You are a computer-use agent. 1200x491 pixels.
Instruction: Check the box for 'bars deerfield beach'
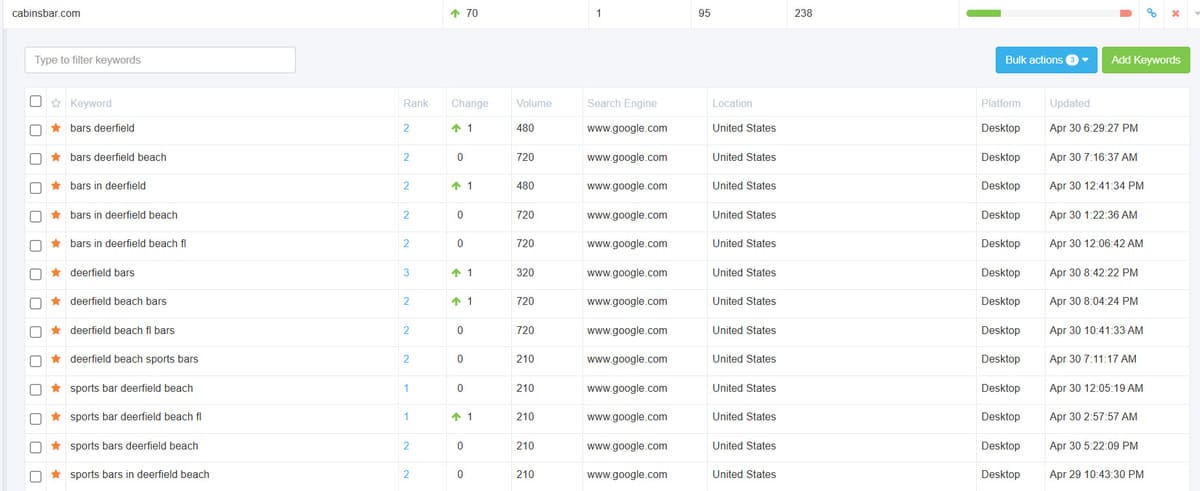36,158
